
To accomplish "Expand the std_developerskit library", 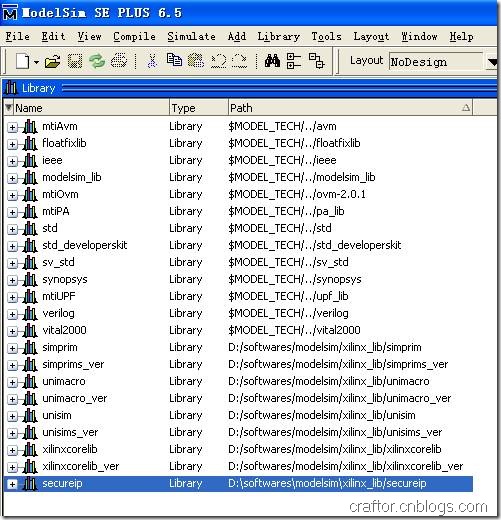I will (x=12, y=246).
